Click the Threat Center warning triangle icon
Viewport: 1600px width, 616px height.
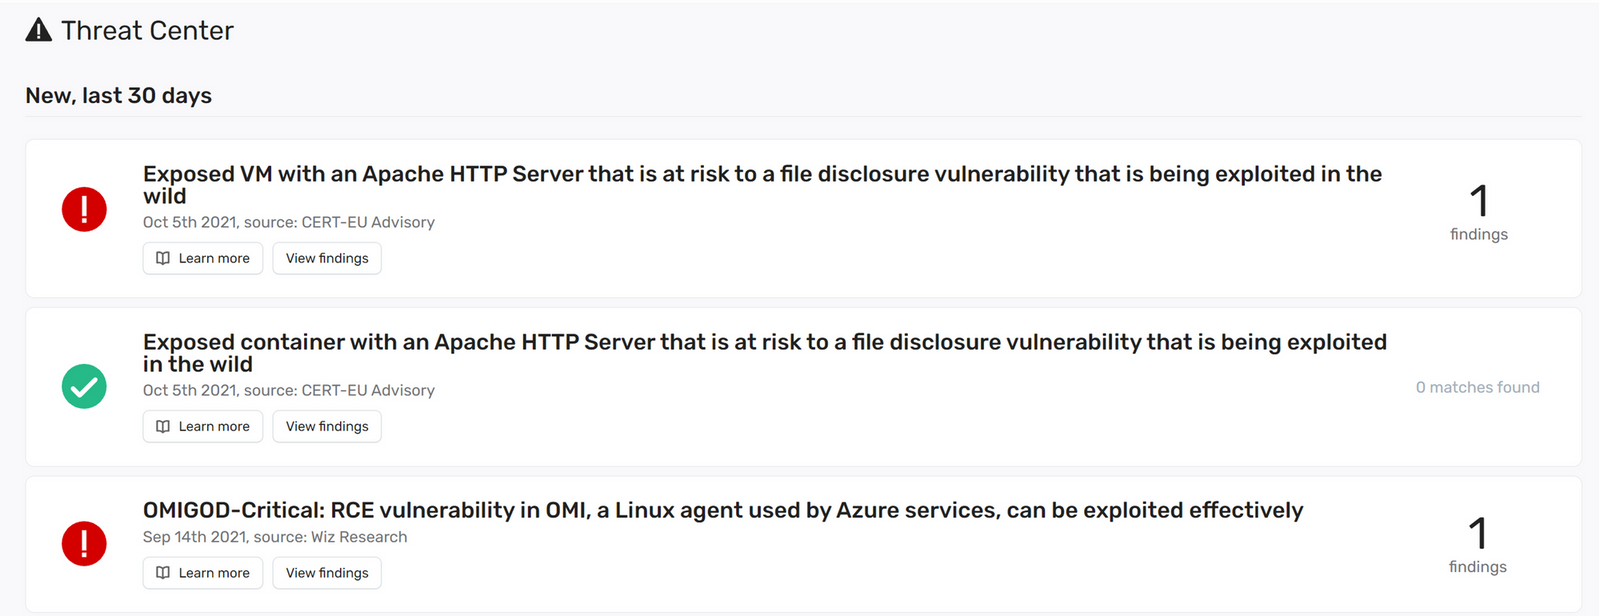pyautogui.click(x=38, y=30)
